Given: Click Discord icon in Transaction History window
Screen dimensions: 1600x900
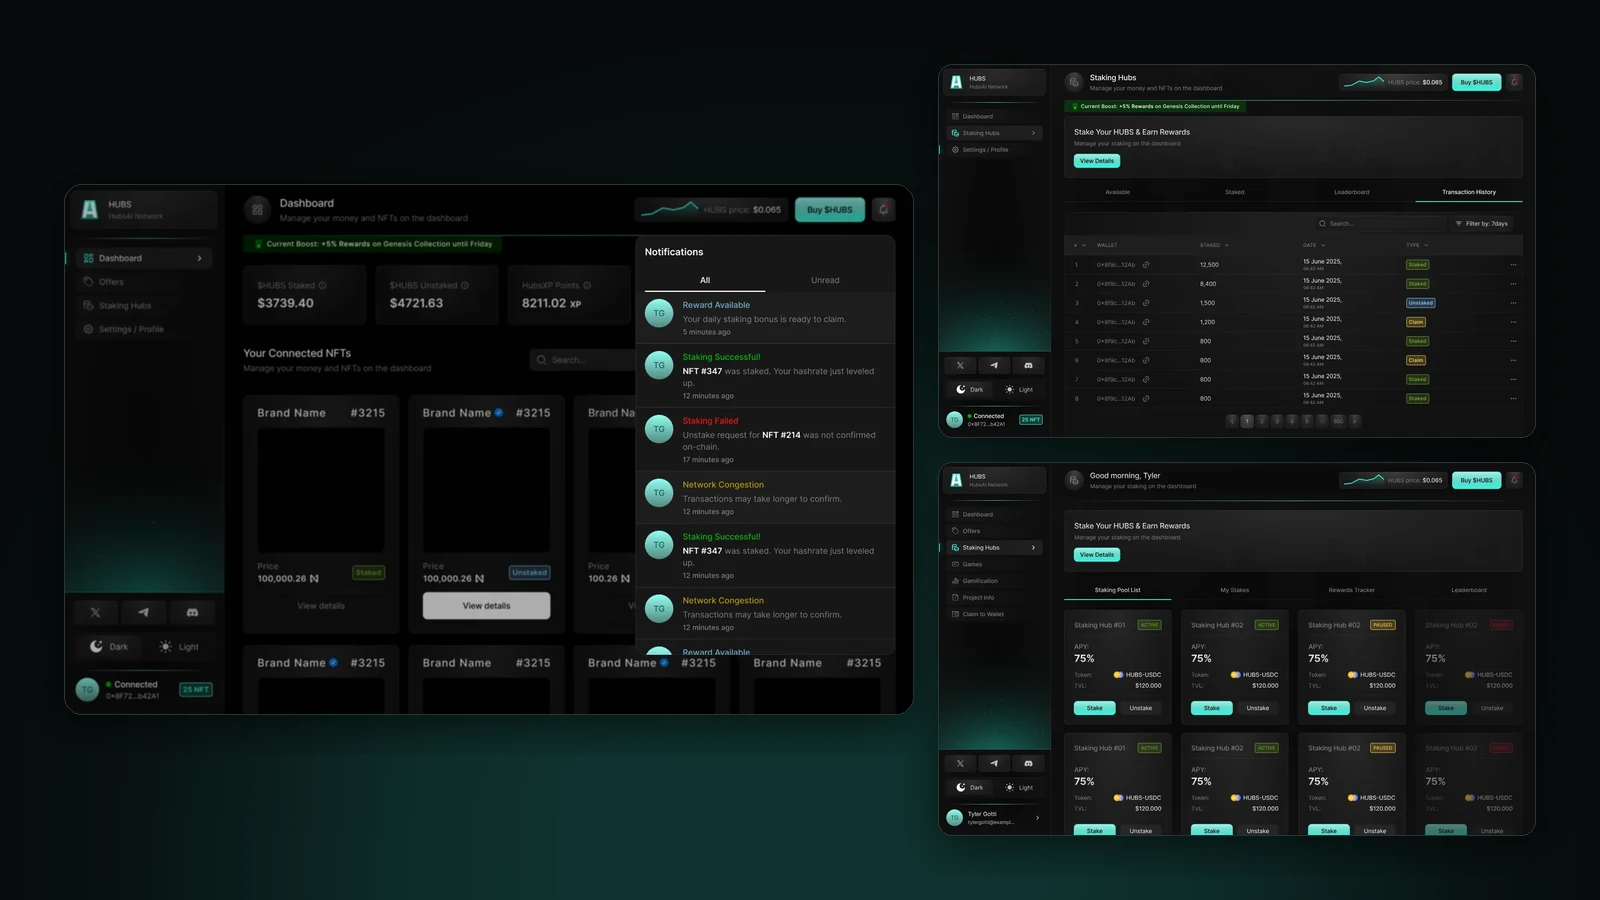Looking at the screenshot, I should 1028,365.
